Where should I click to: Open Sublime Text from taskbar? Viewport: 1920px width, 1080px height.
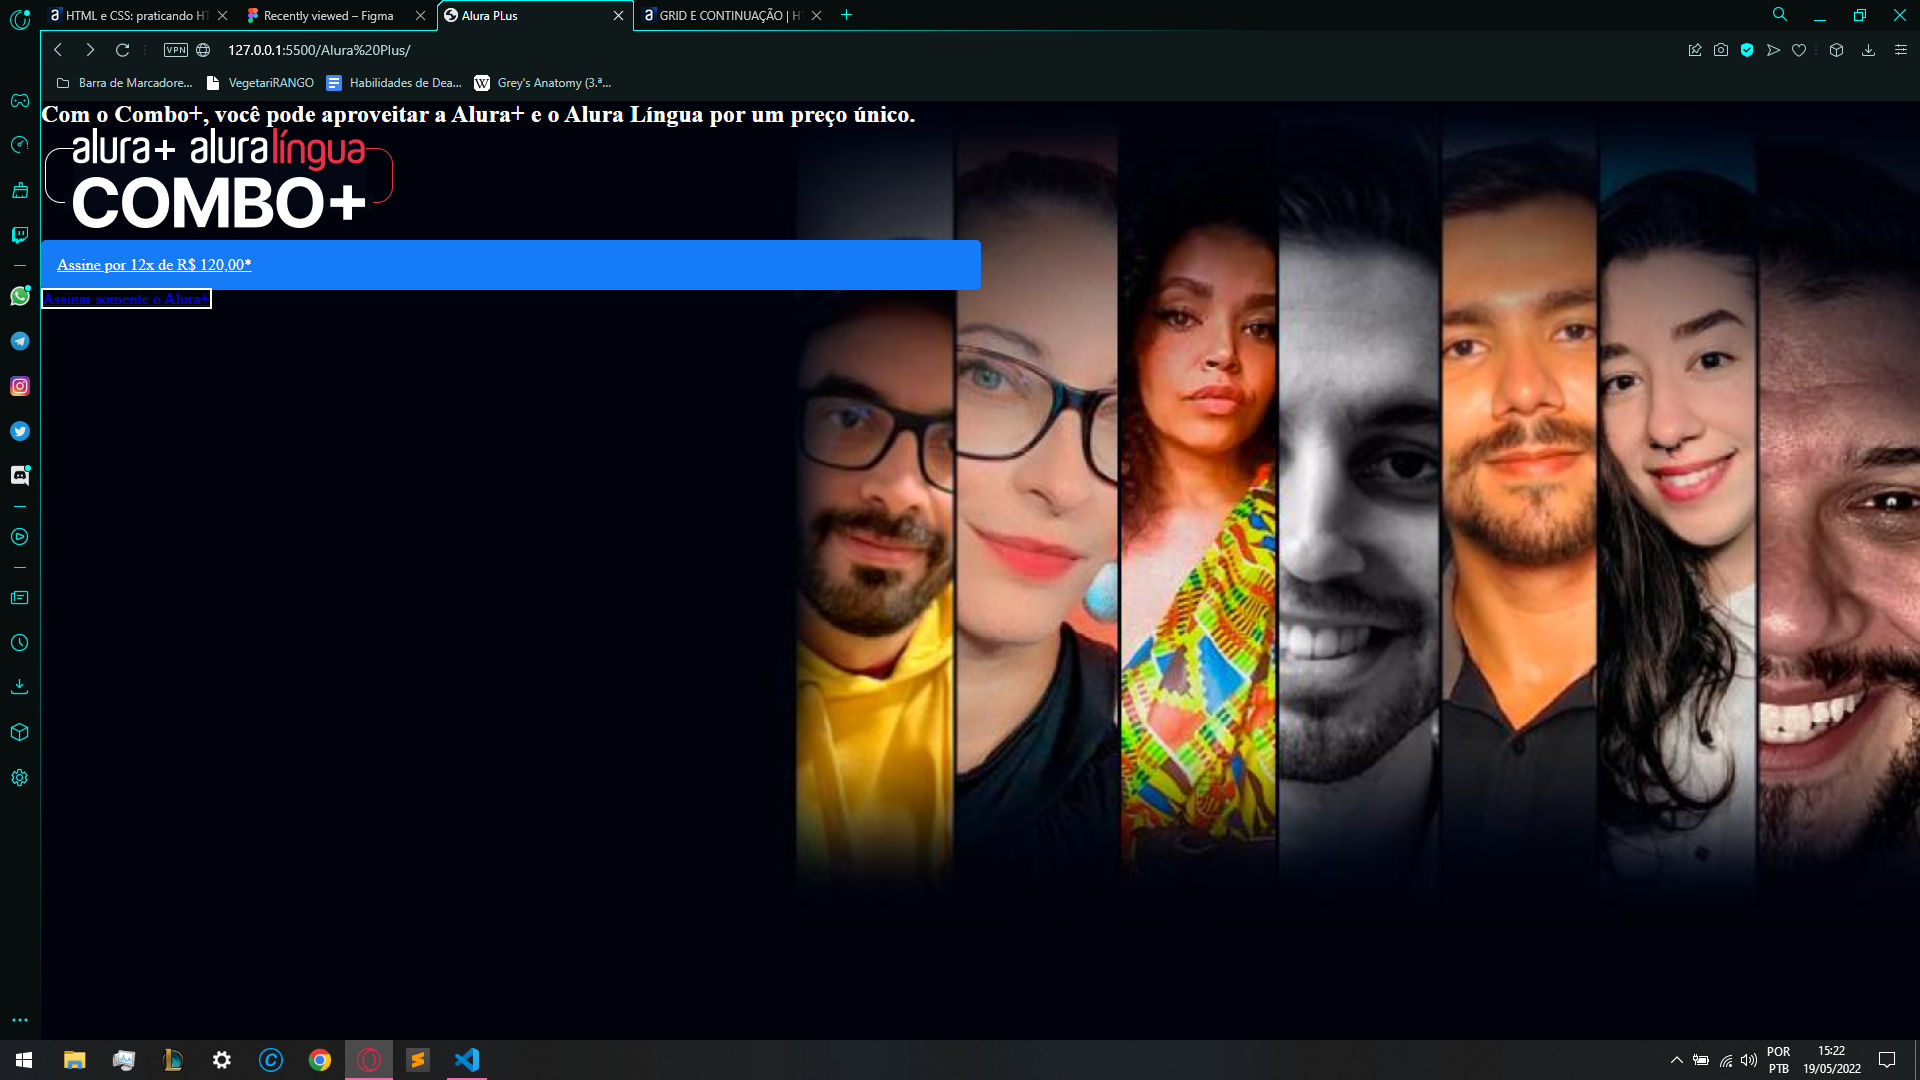418,1060
